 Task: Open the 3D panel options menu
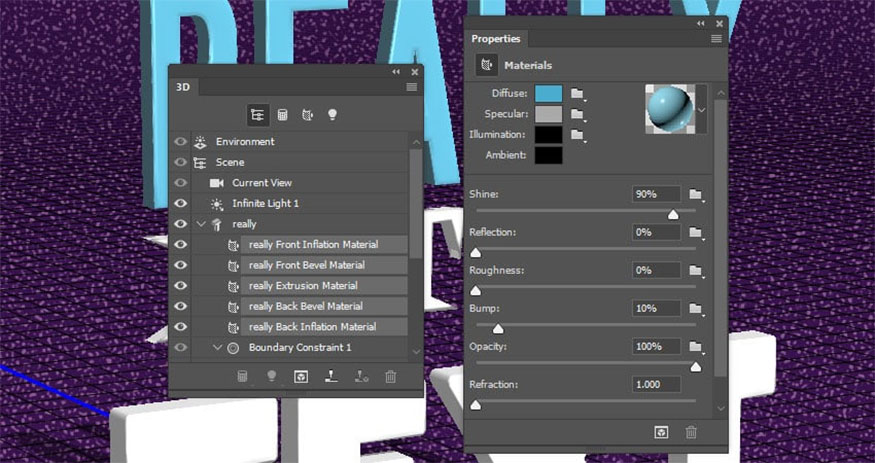coord(412,87)
